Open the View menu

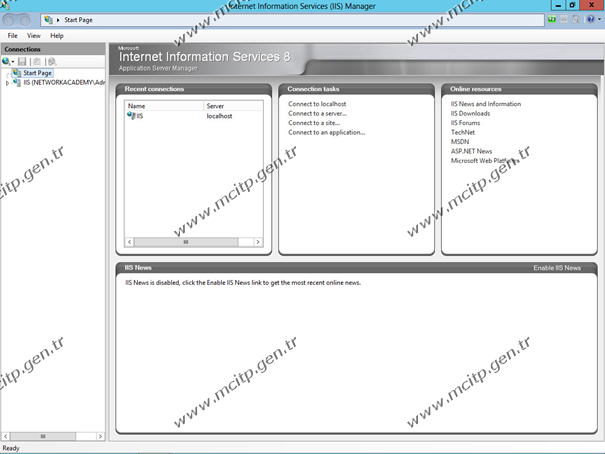tap(34, 35)
